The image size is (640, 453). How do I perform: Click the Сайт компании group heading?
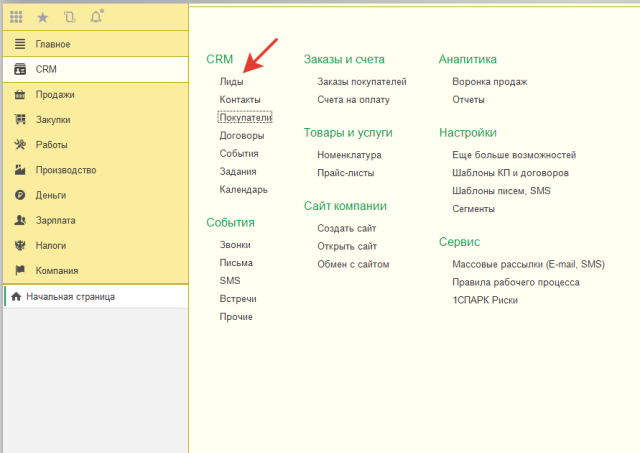click(x=345, y=206)
